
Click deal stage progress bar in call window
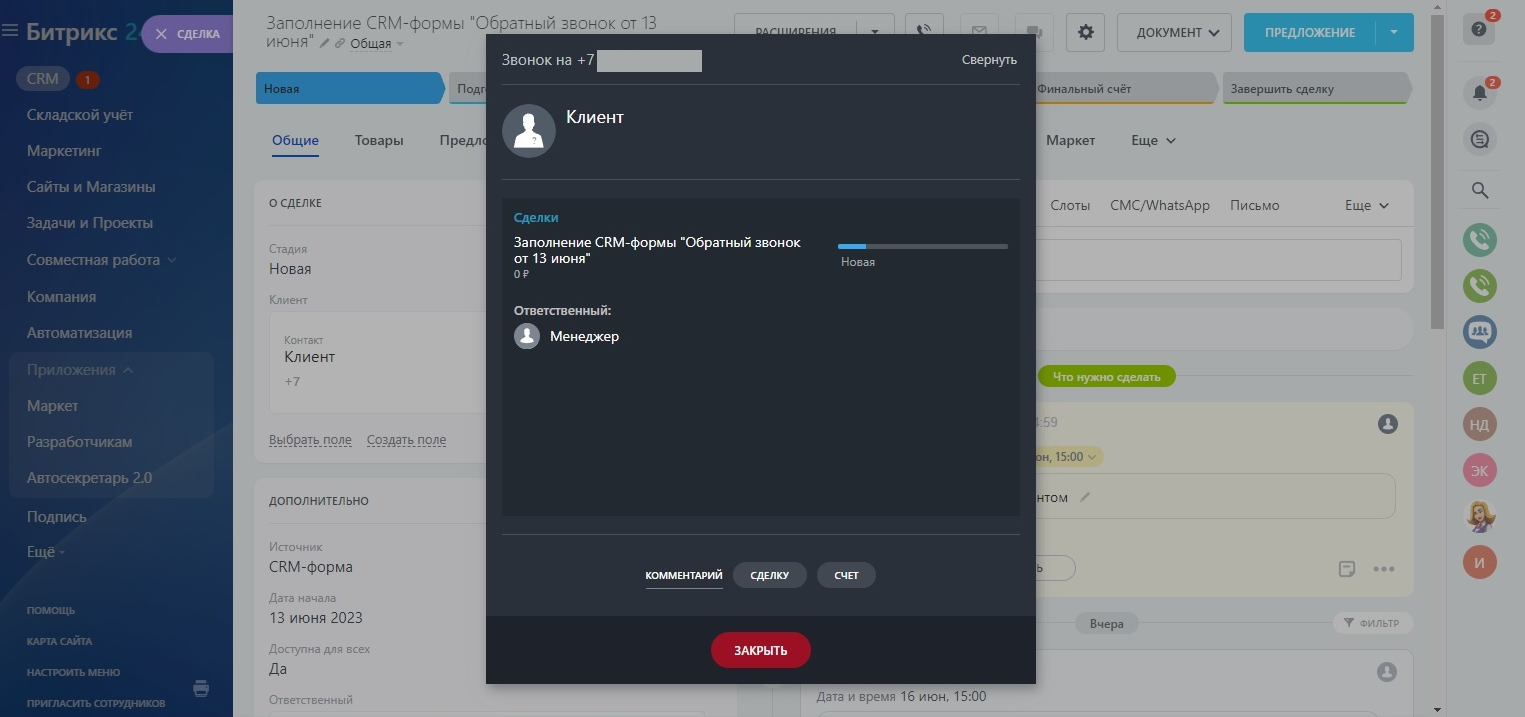click(923, 246)
